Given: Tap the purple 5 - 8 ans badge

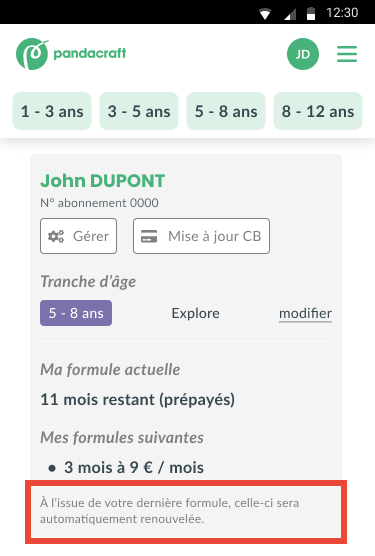Looking at the screenshot, I should [x=76, y=313].
